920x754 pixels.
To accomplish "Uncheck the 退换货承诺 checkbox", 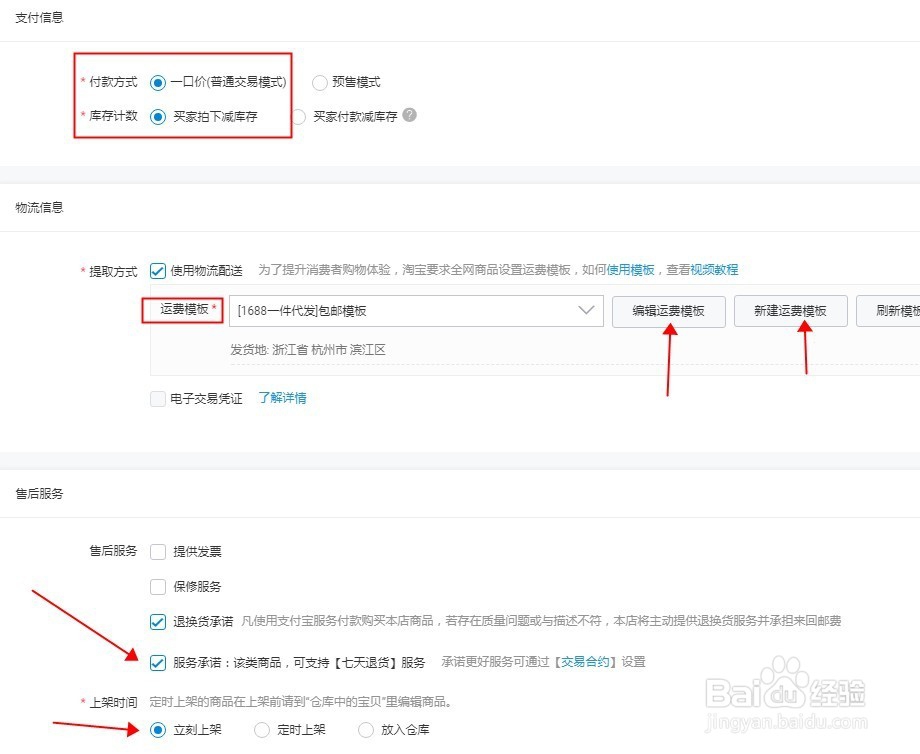I will coord(157,622).
